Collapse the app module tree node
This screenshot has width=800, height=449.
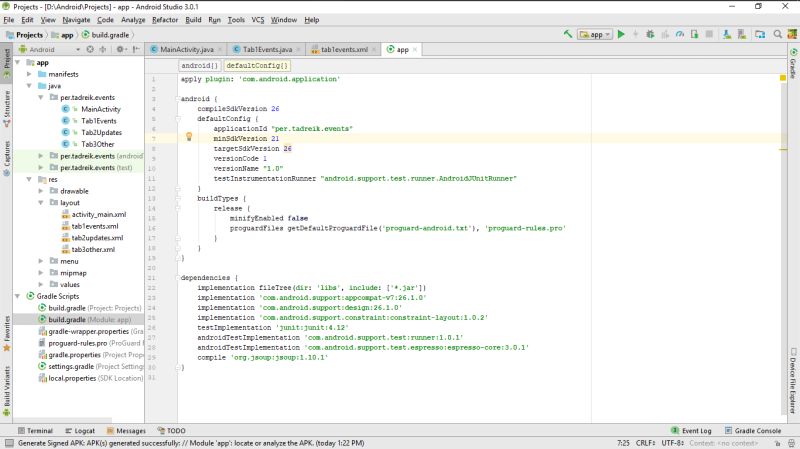[18, 62]
